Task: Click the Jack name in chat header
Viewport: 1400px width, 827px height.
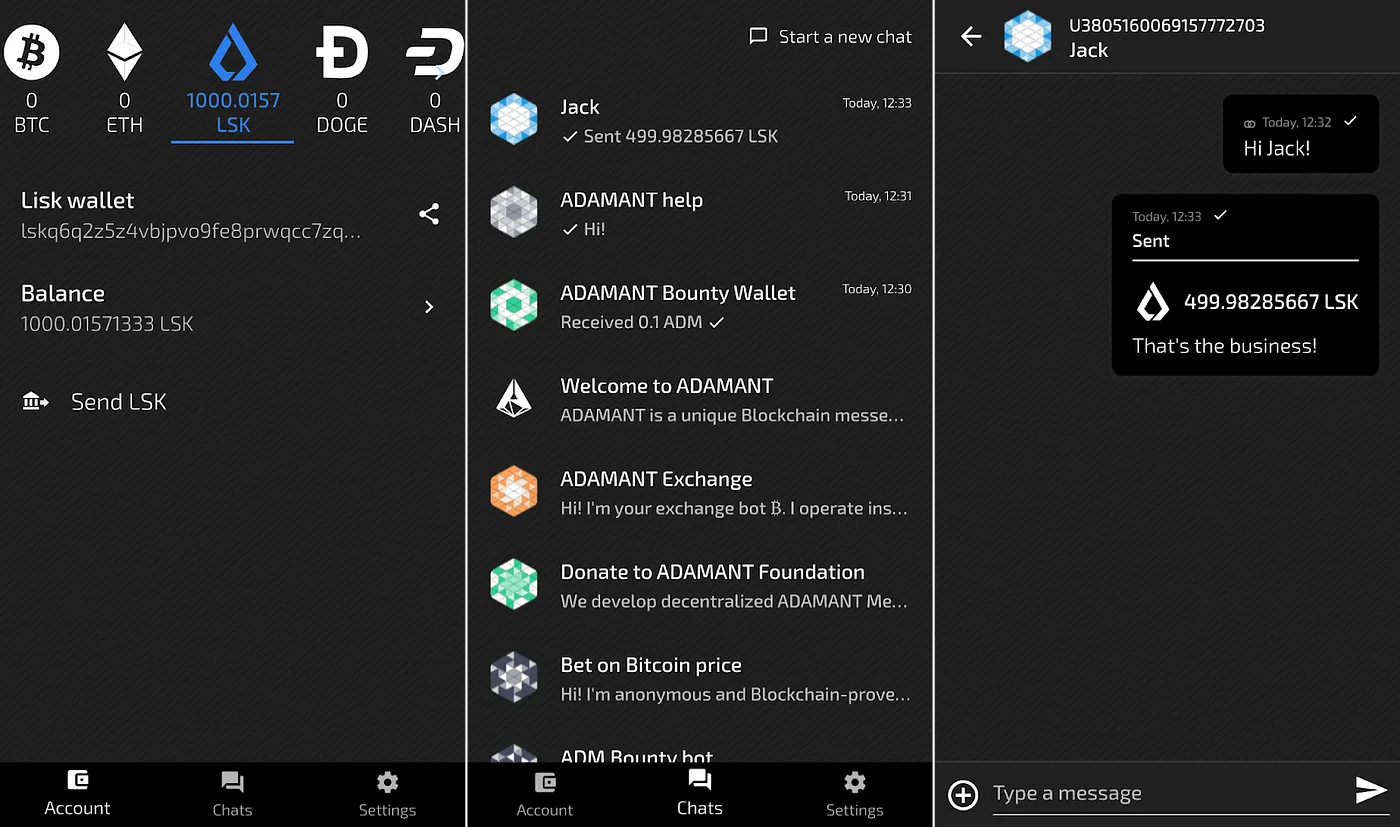Action: pyautogui.click(x=1088, y=50)
